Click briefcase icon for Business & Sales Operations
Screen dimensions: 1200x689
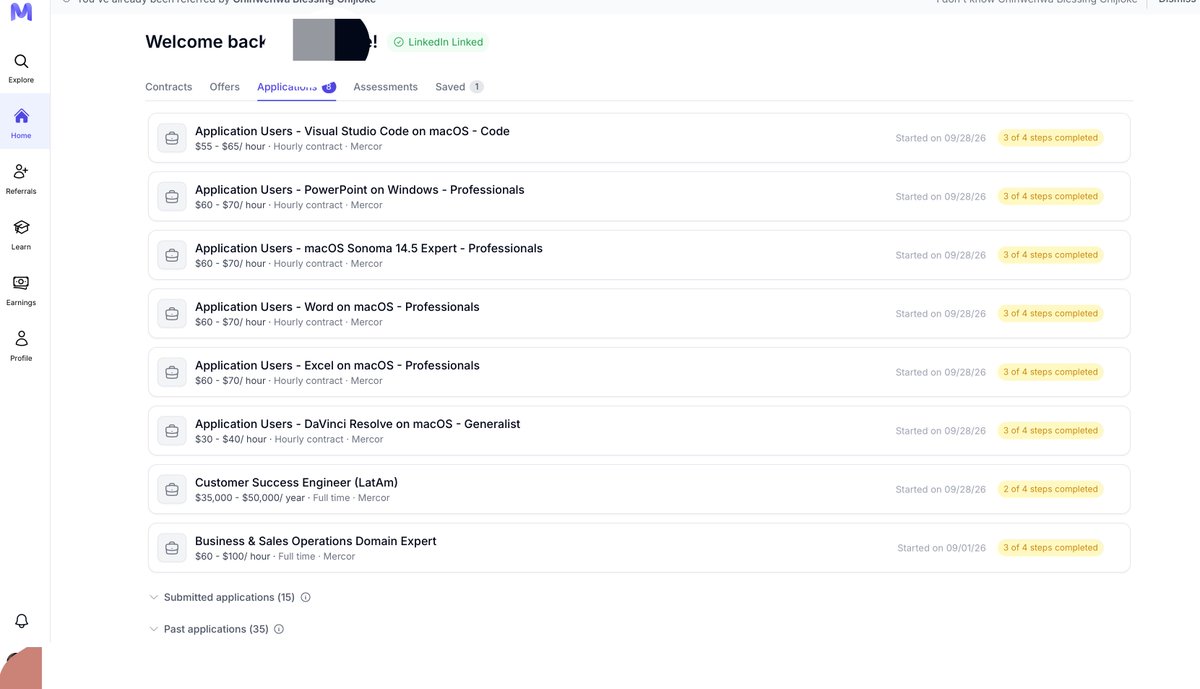pyautogui.click(x=172, y=548)
